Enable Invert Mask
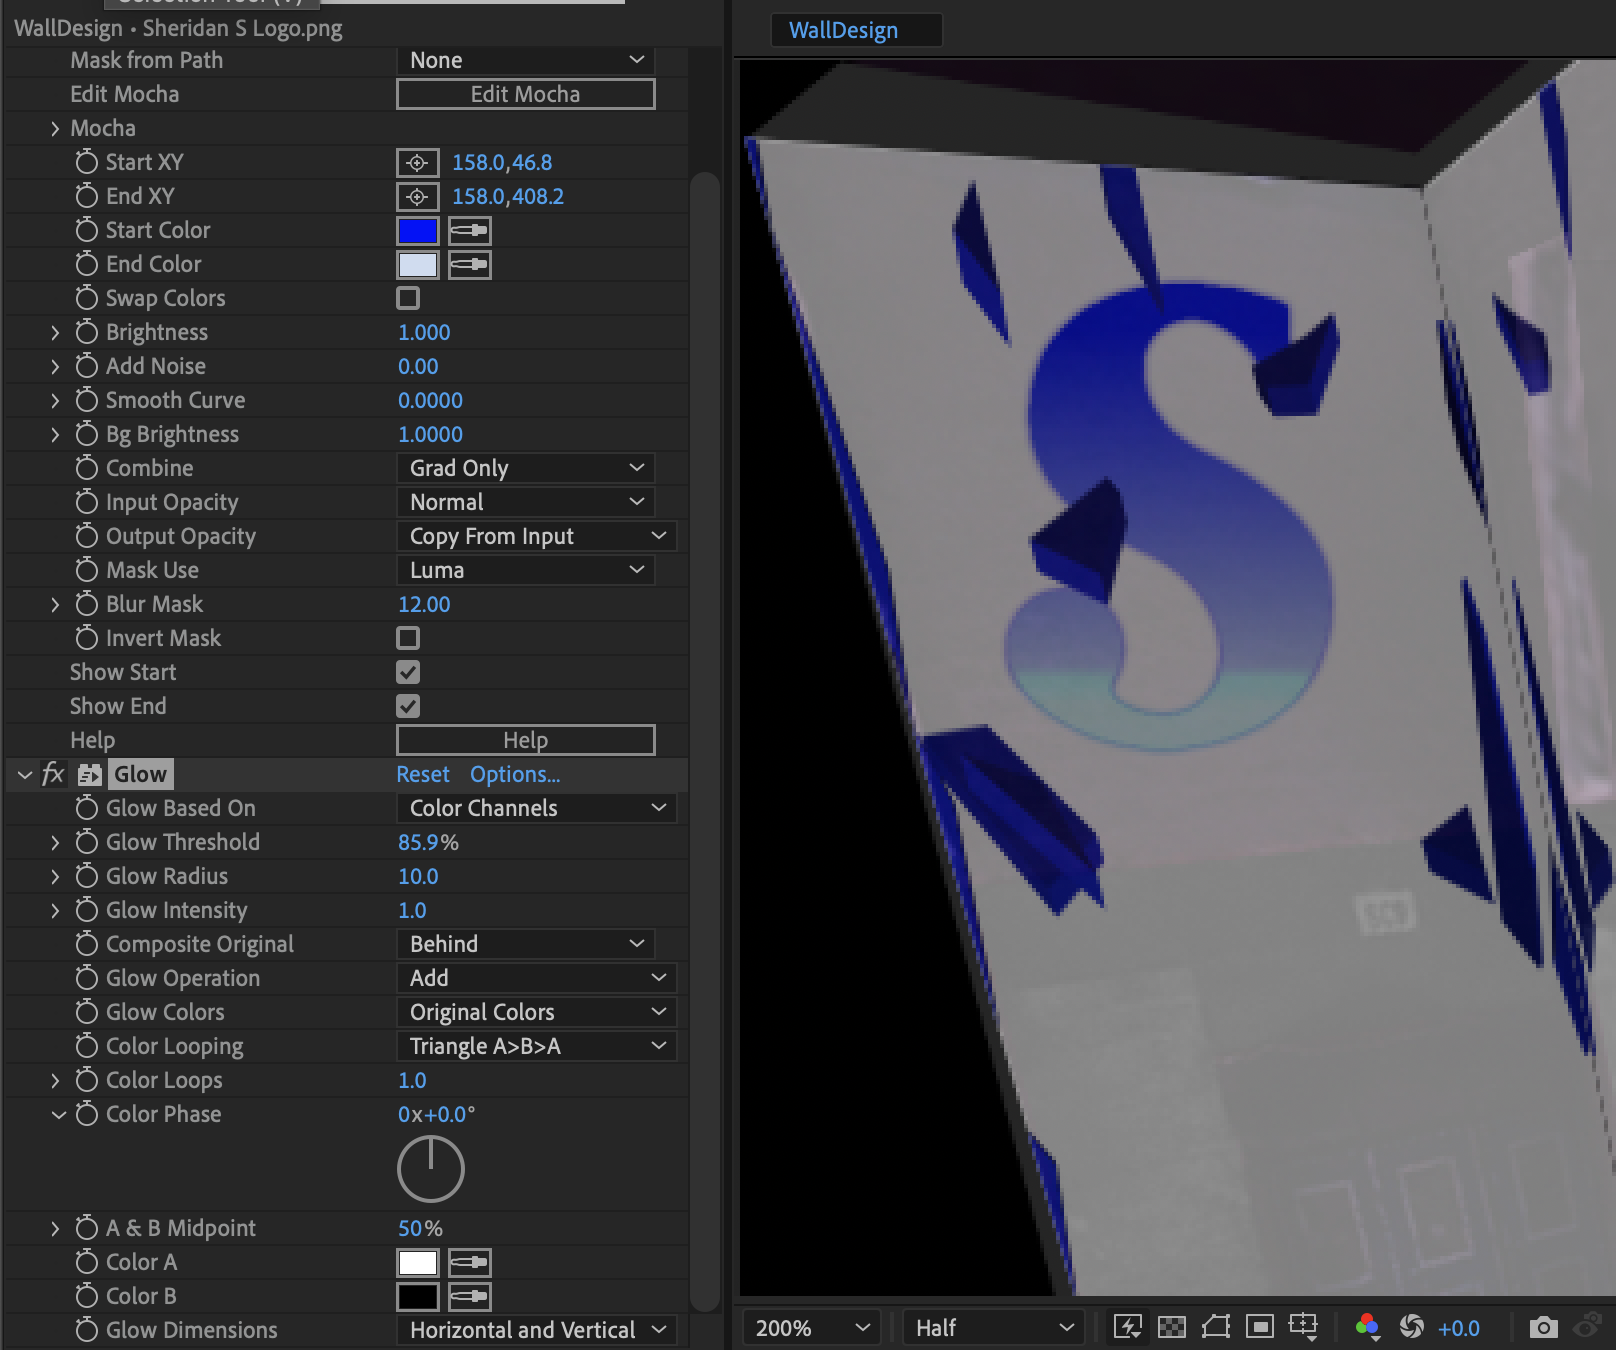This screenshot has width=1616, height=1350. pyautogui.click(x=408, y=637)
